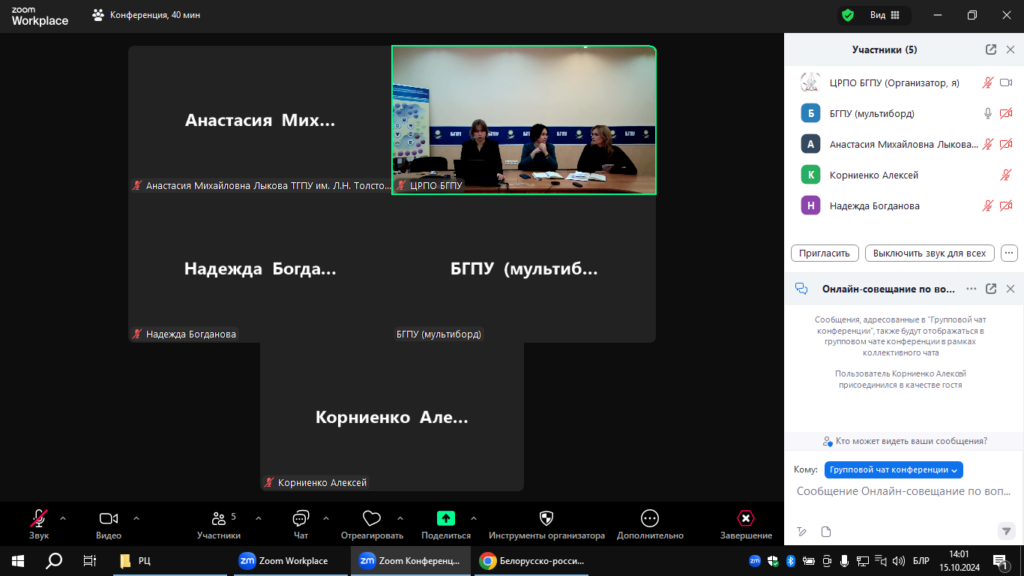Pop out the Участники panel

coord(991,49)
